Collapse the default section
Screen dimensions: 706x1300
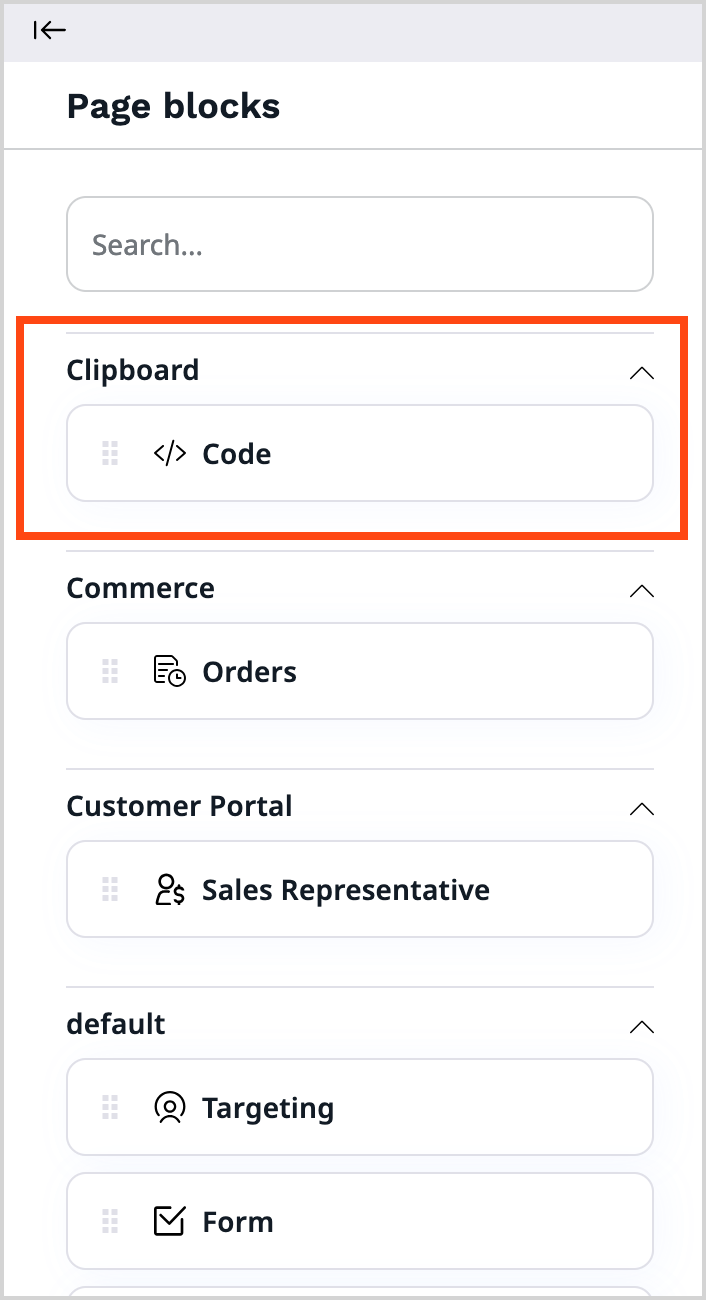641,1026
